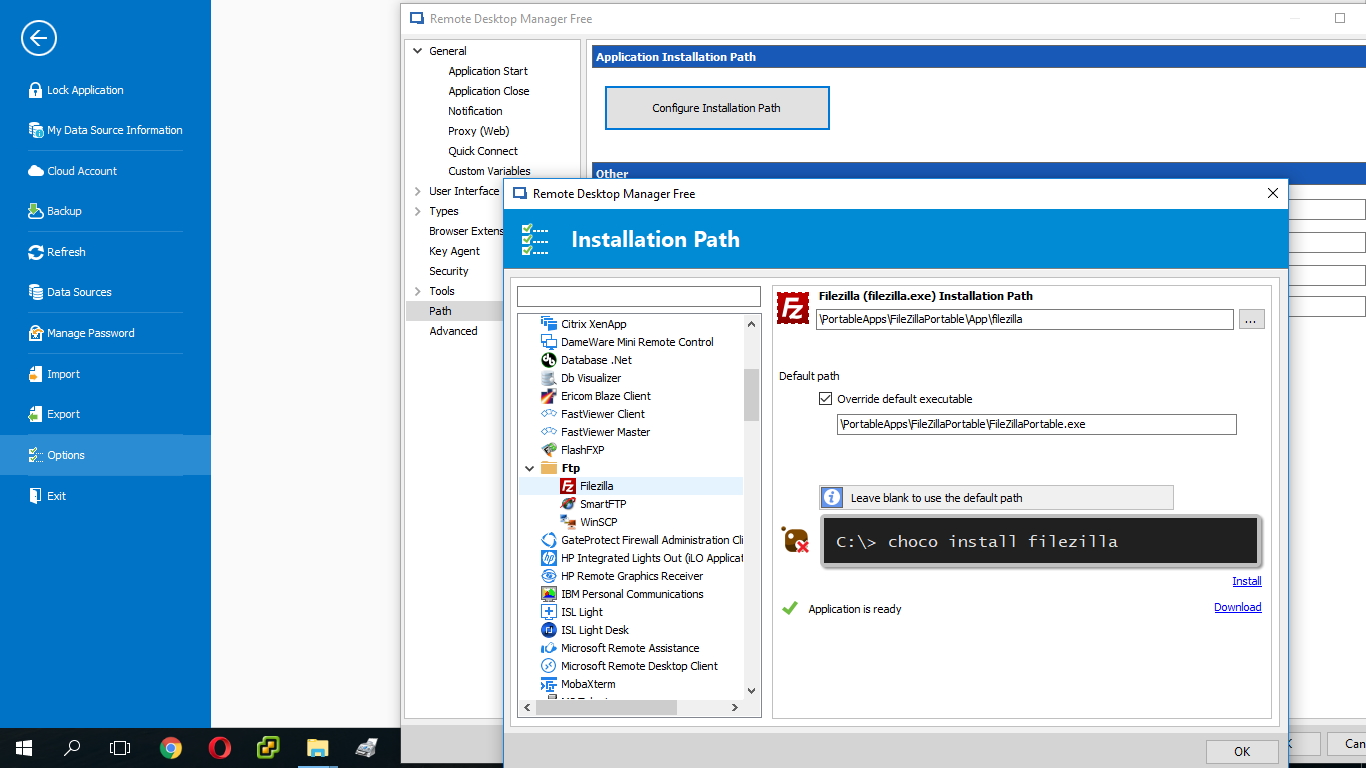
Task: Click the Leave blank default path info button
Action: [x=996, y=497]
